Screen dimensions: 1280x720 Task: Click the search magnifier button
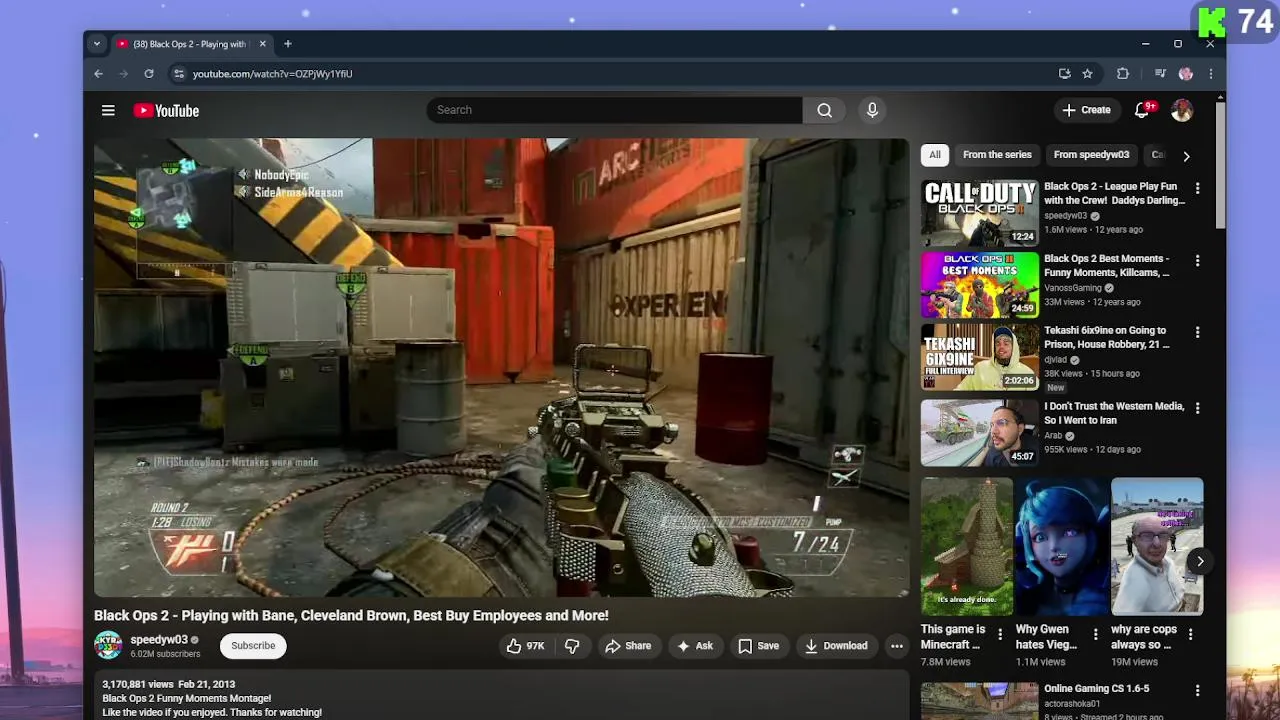[824, 110]
